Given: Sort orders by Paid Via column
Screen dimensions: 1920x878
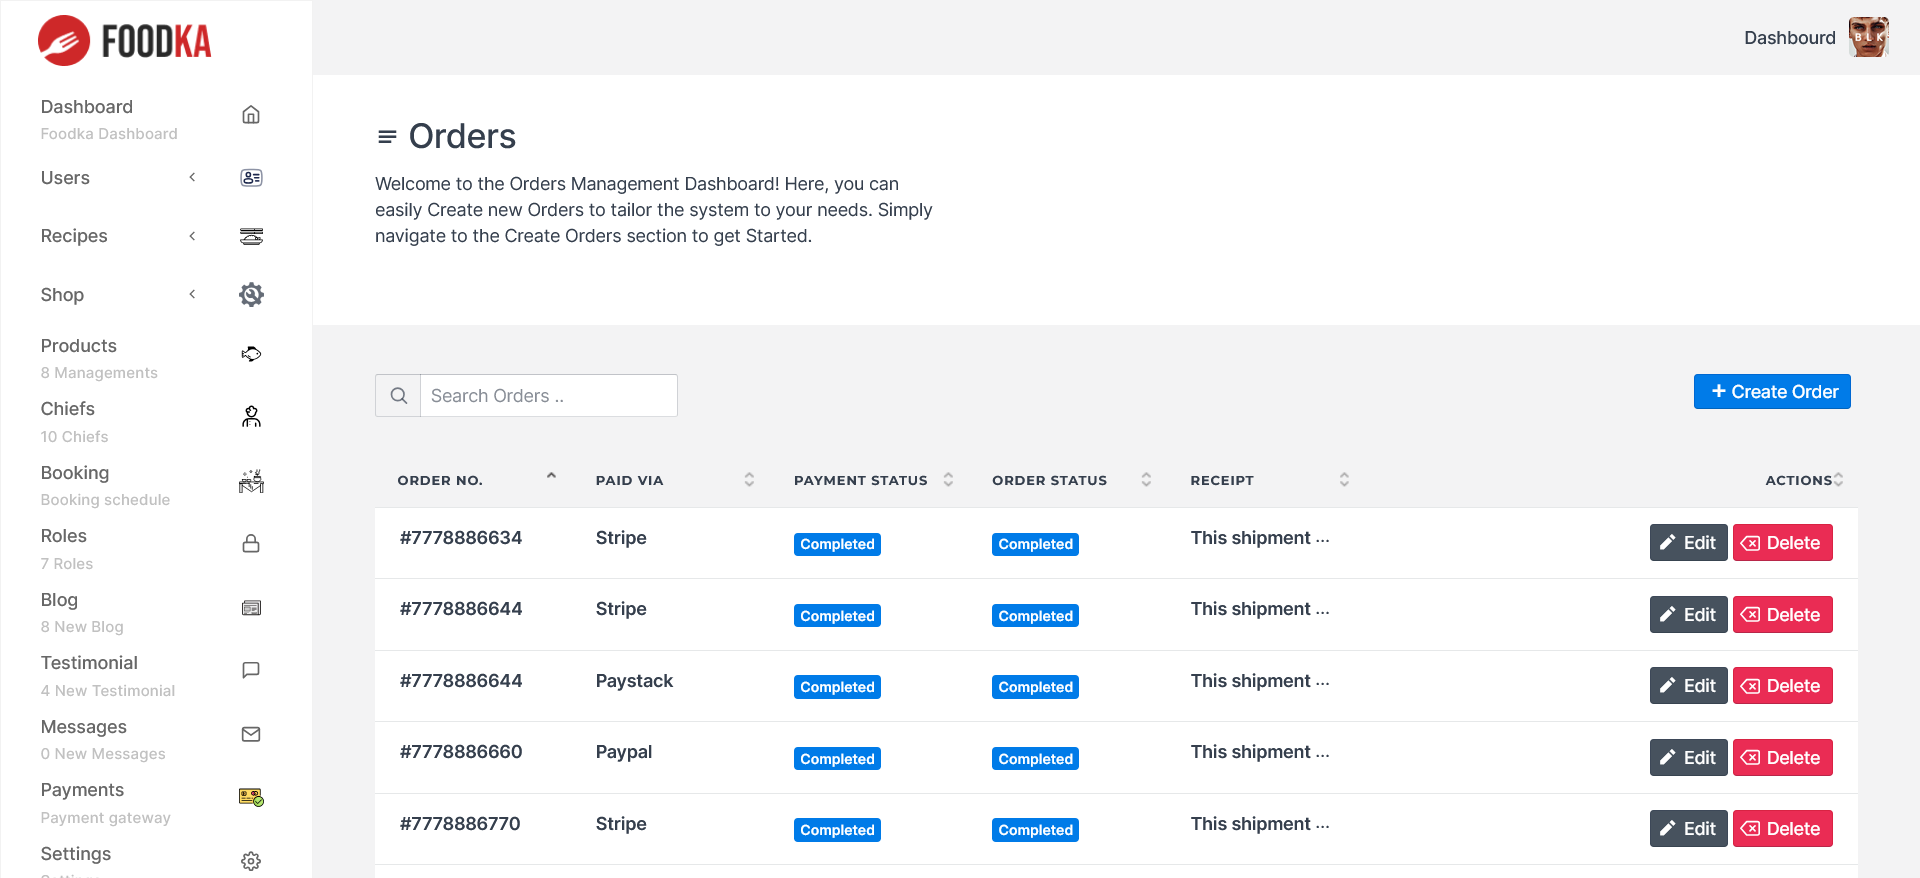Looking at the screenshot, I should (x=749, y=480).
